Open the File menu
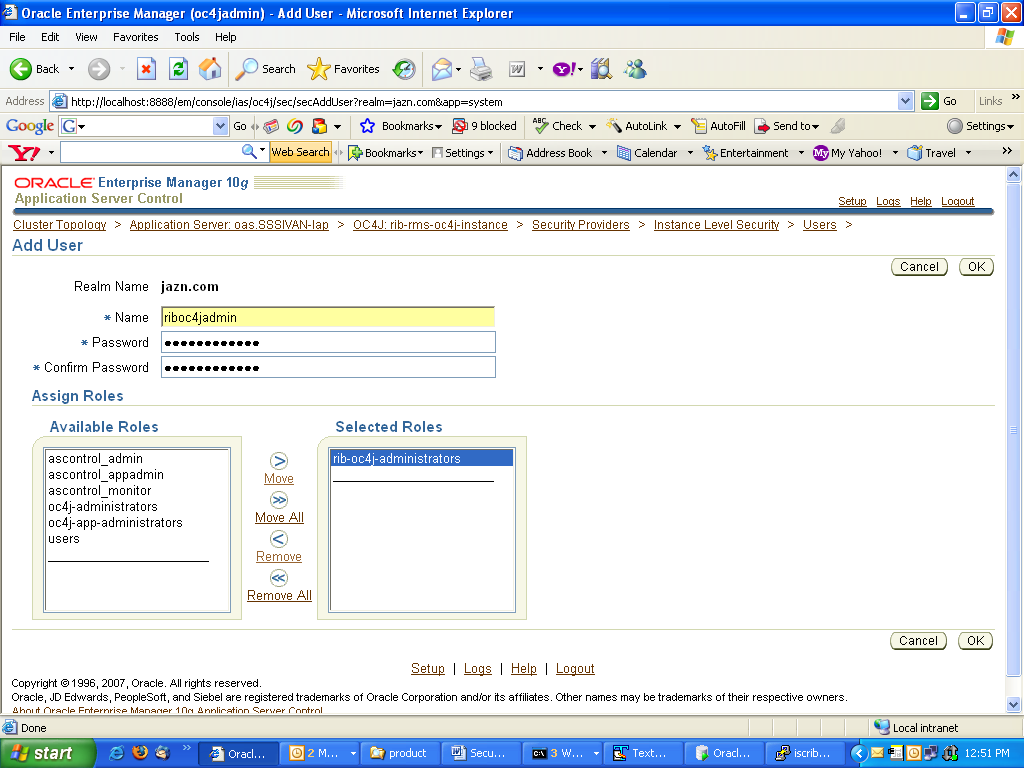Image resolution: width=1024 pixels, height=768 pixels. click(17, 37)
